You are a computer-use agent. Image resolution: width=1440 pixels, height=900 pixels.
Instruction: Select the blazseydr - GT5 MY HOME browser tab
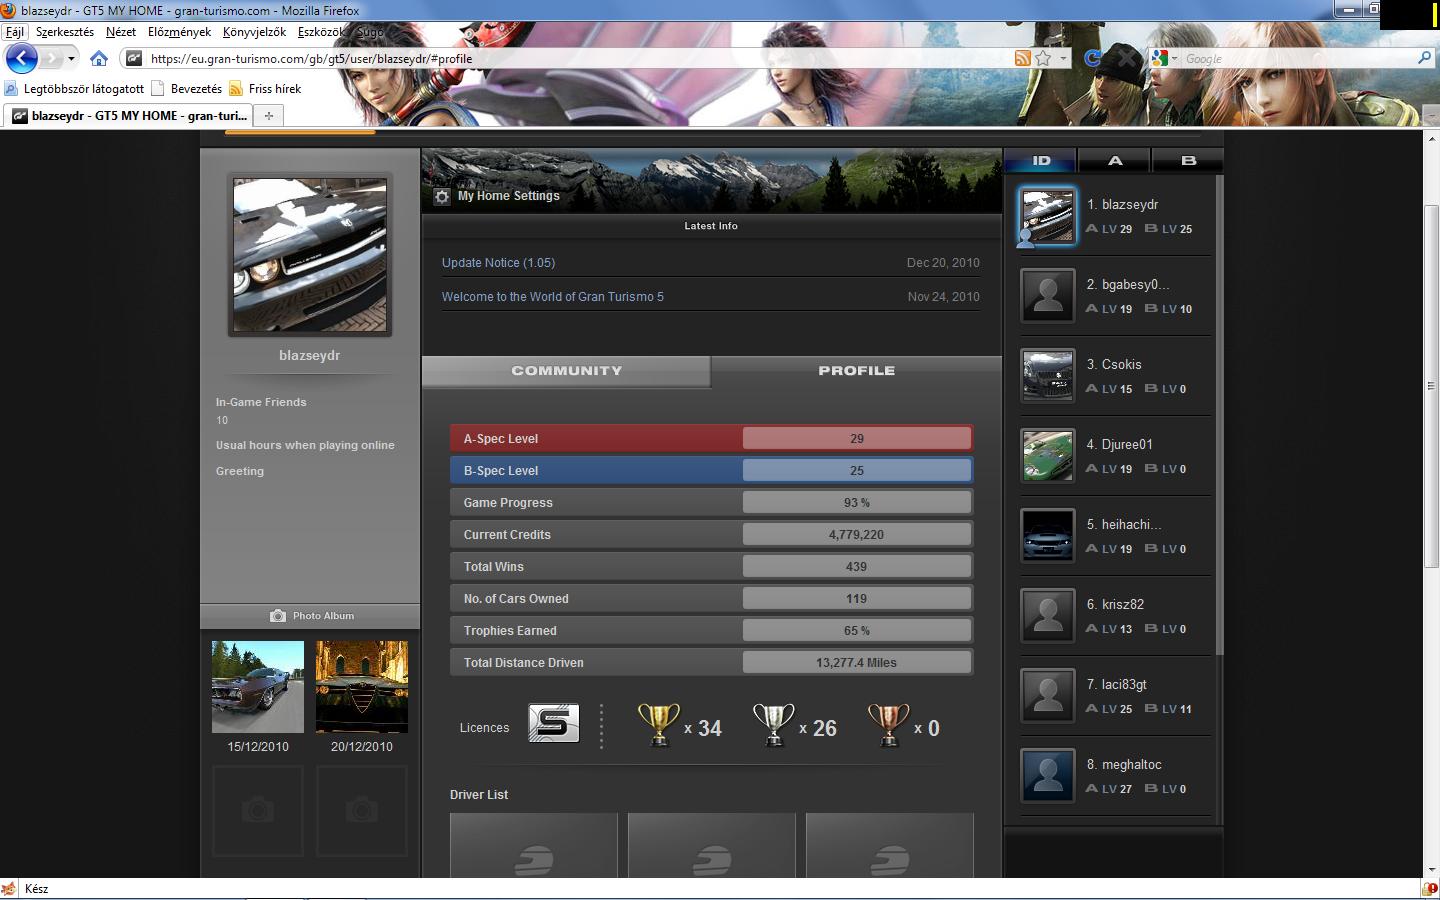pyautogui.click(x=128, y=116)
